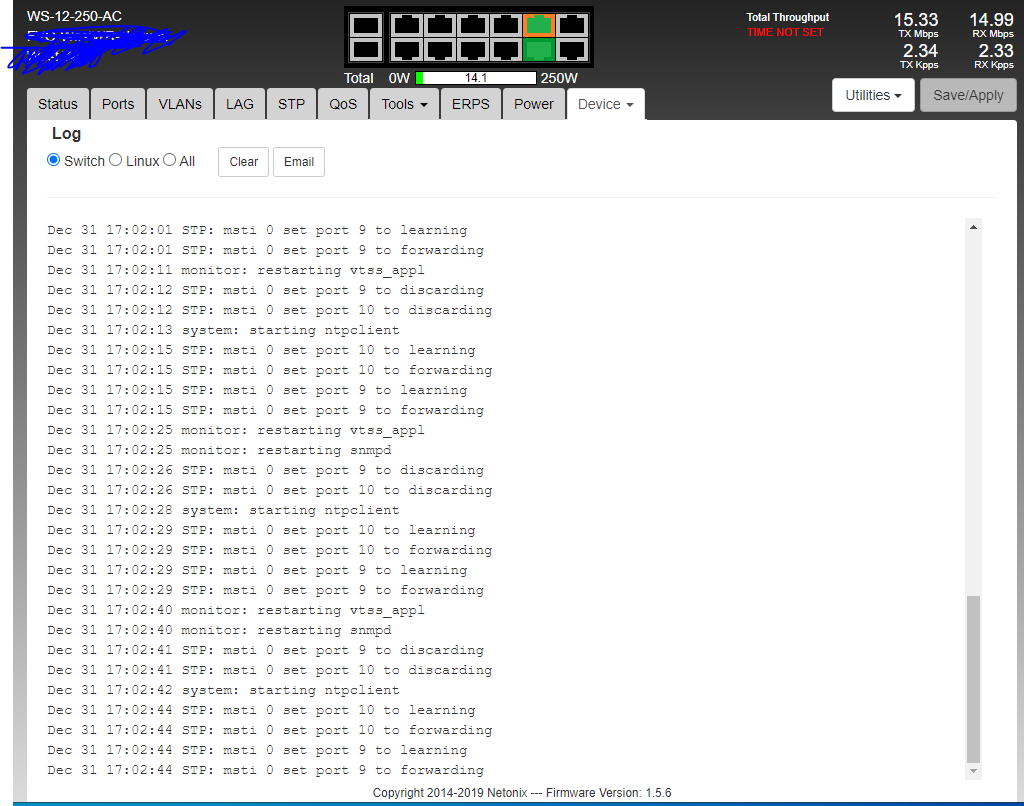The width and height of the screenshot is (1024, 806).
Task: Select the Switch log radio button
Action: coord(54,160)
